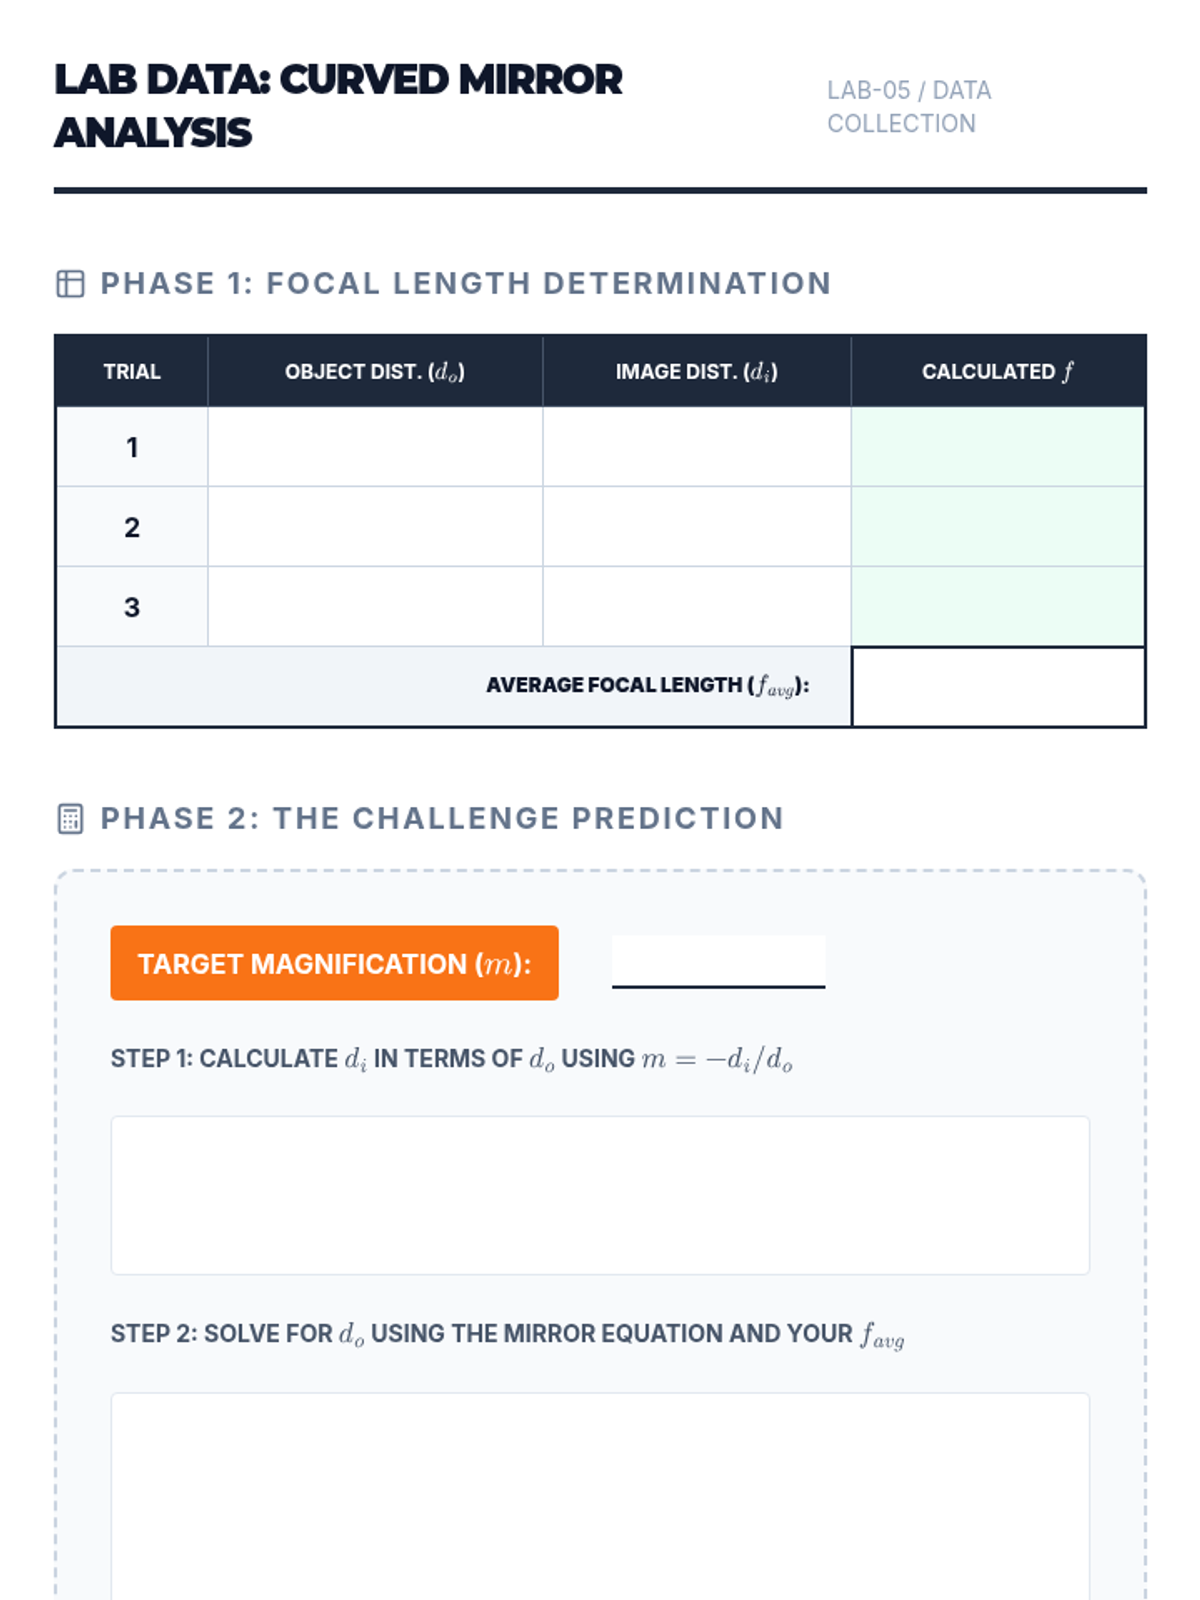
Task: Click the Image Dist. column header
Action: pyautogui.click(x=696, y=372)
